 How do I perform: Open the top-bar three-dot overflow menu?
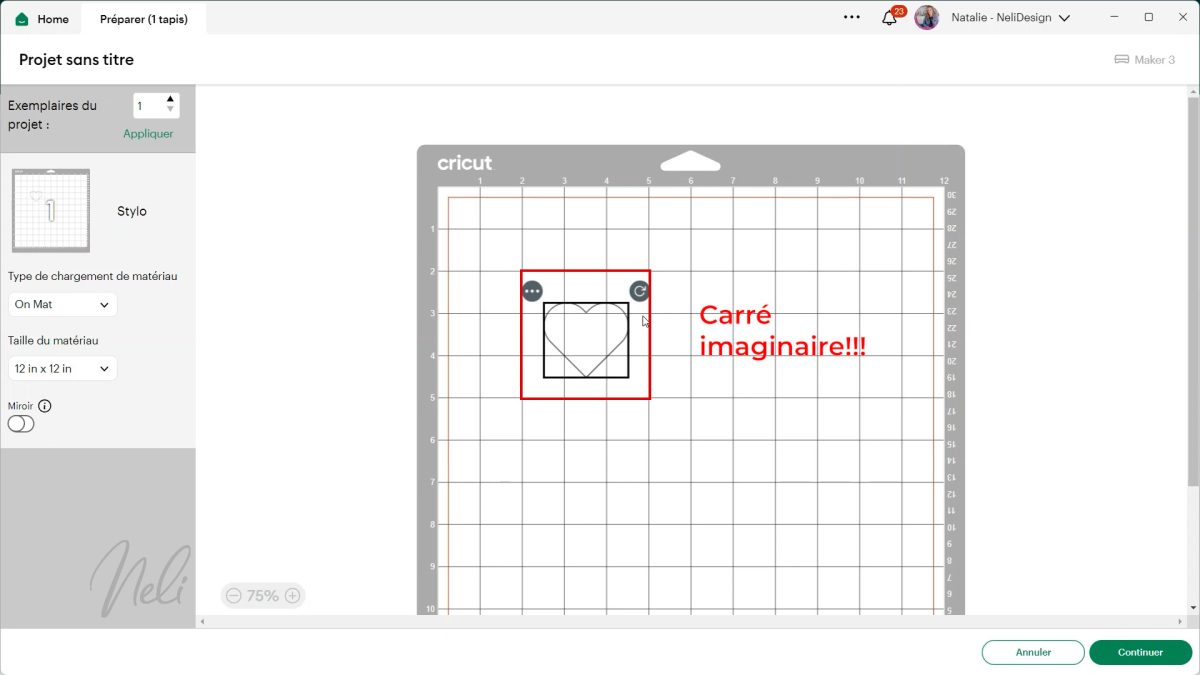[851, 17]
